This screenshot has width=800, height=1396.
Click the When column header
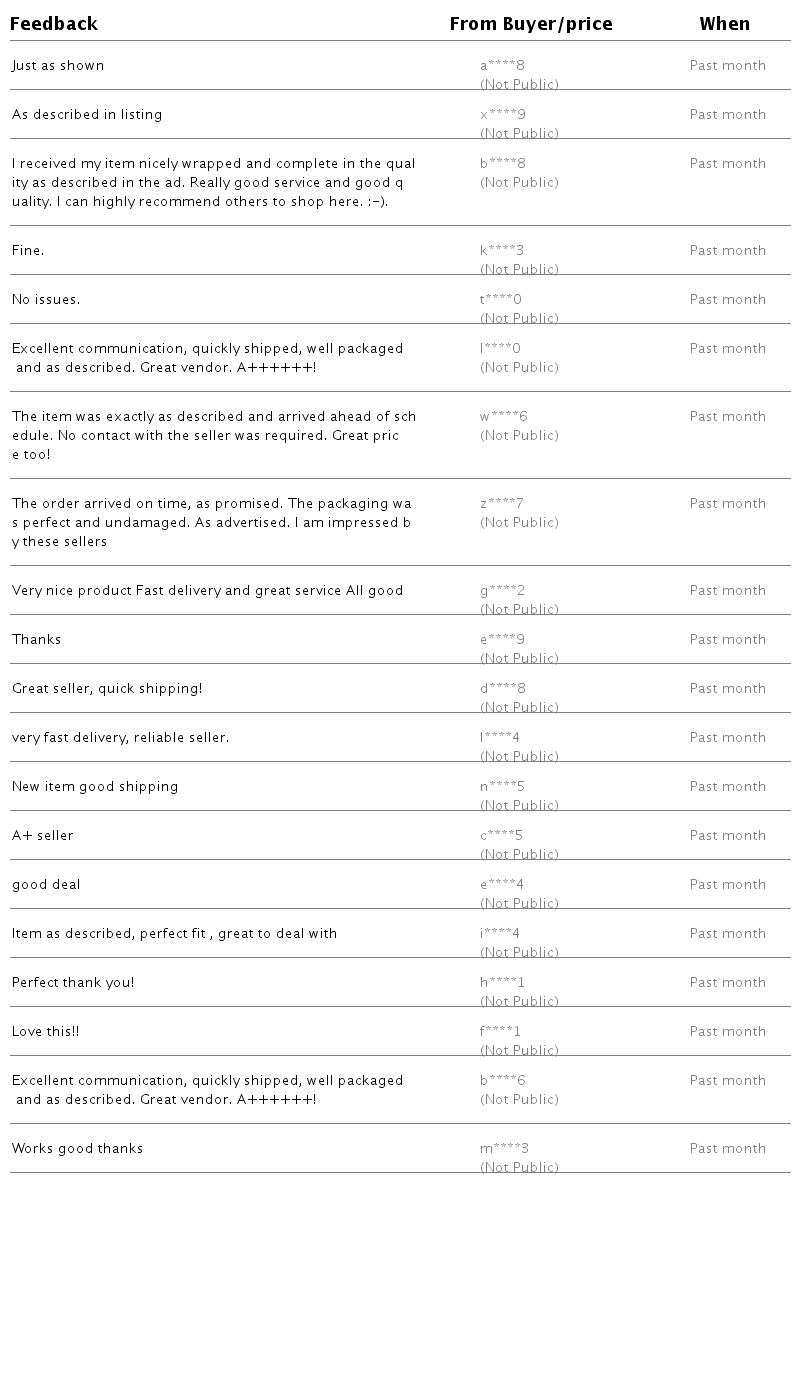pyautogui.click(x=725, y=24)
